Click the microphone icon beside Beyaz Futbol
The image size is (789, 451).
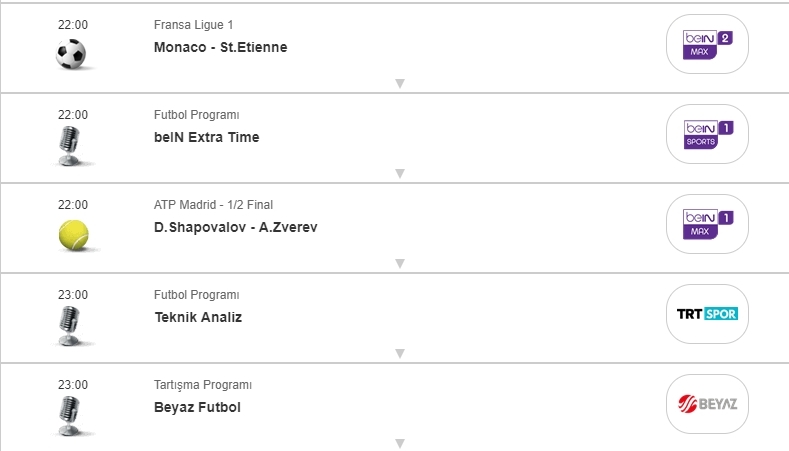[x=69, y=414]
